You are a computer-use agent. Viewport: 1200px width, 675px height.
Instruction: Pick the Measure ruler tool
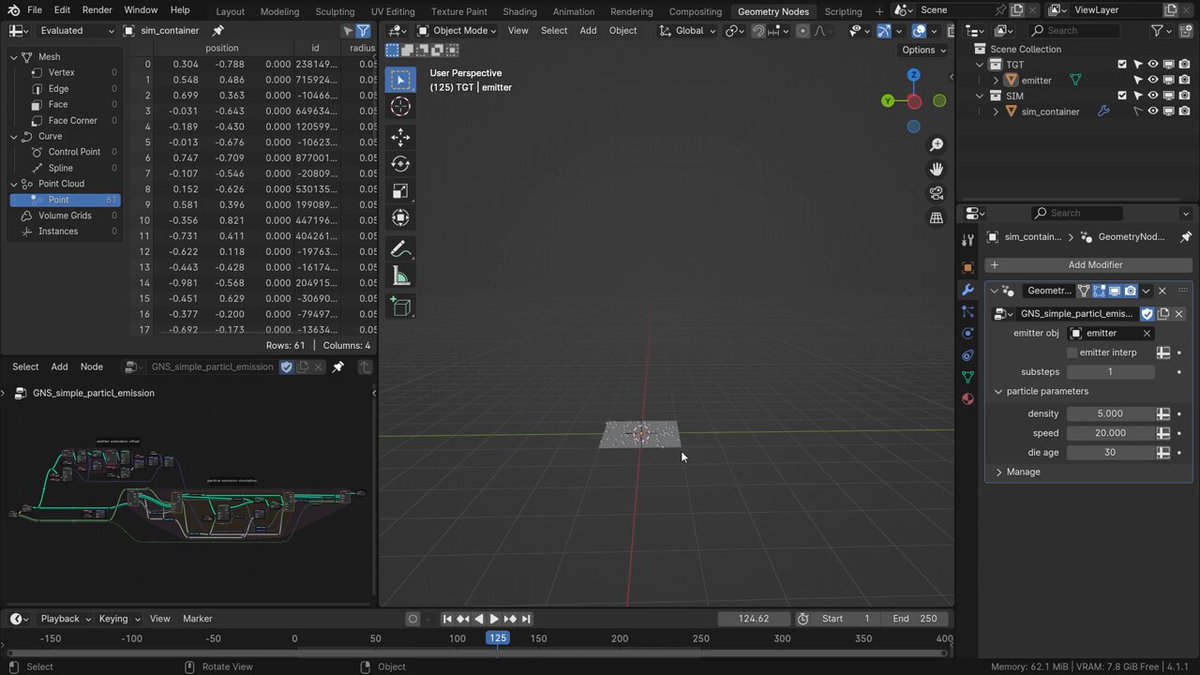[400, 276]
